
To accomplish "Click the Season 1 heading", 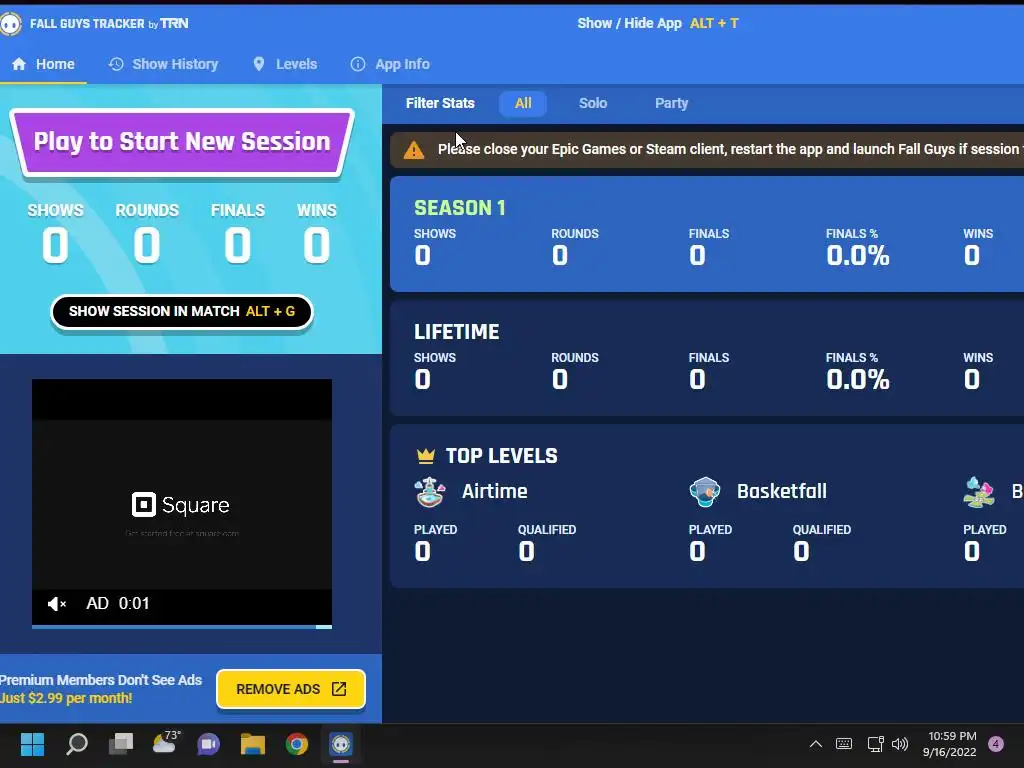I will (460, 208).
